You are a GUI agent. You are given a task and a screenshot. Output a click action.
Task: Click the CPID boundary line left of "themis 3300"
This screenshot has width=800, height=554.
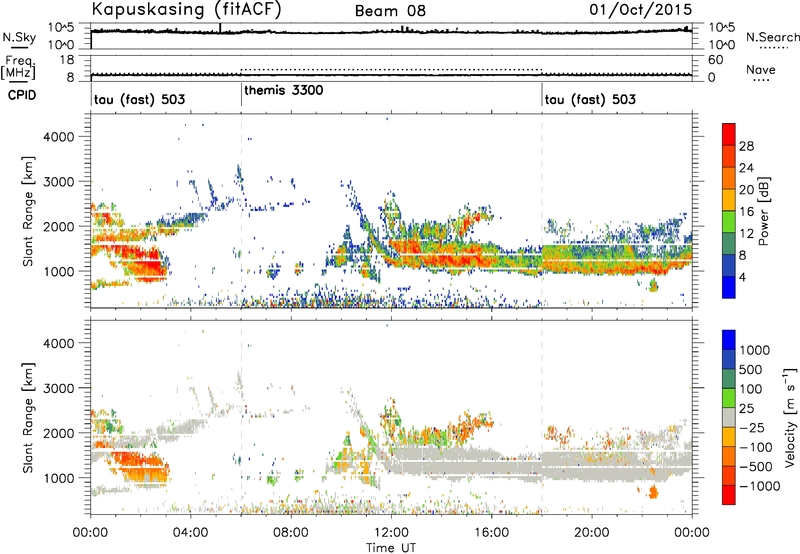click(x=241, y=93)
